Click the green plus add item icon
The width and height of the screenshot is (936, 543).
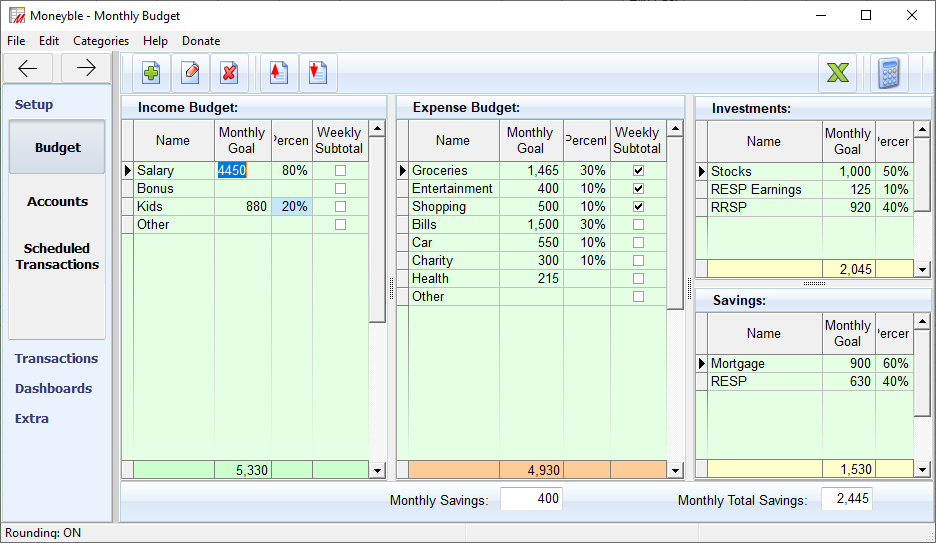pos(151,73)
